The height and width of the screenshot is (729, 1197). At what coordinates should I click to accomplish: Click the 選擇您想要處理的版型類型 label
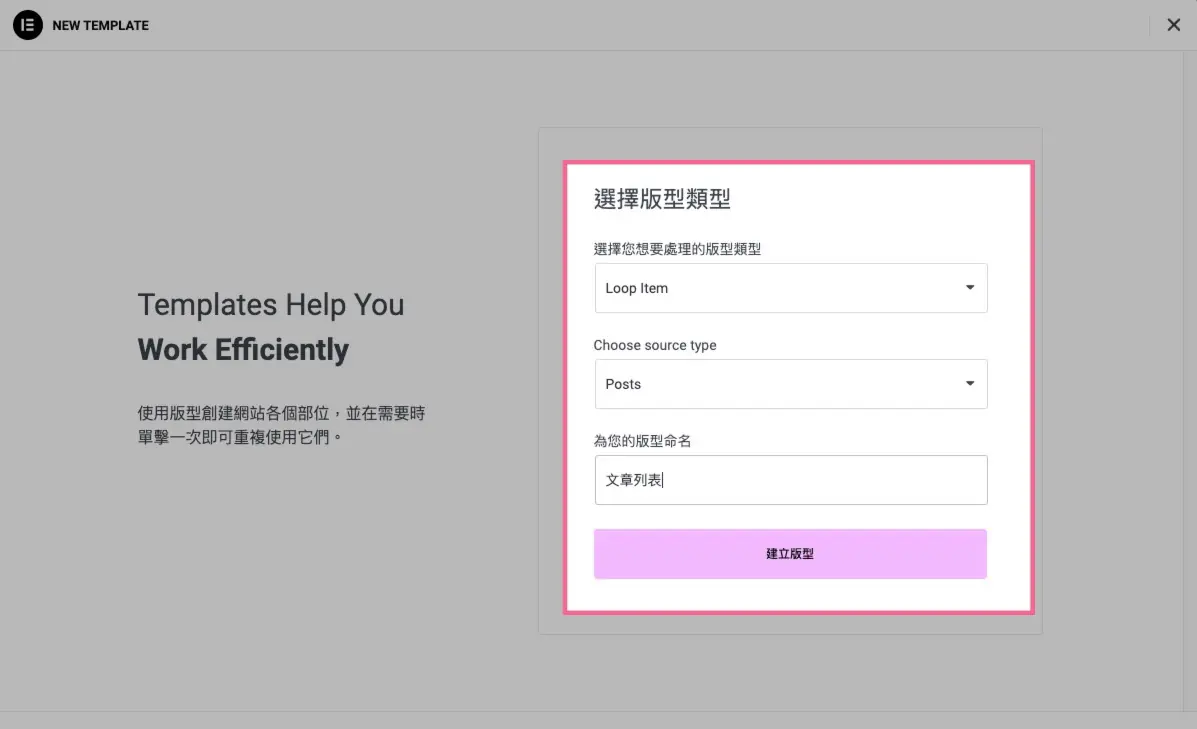pos(677,249)
